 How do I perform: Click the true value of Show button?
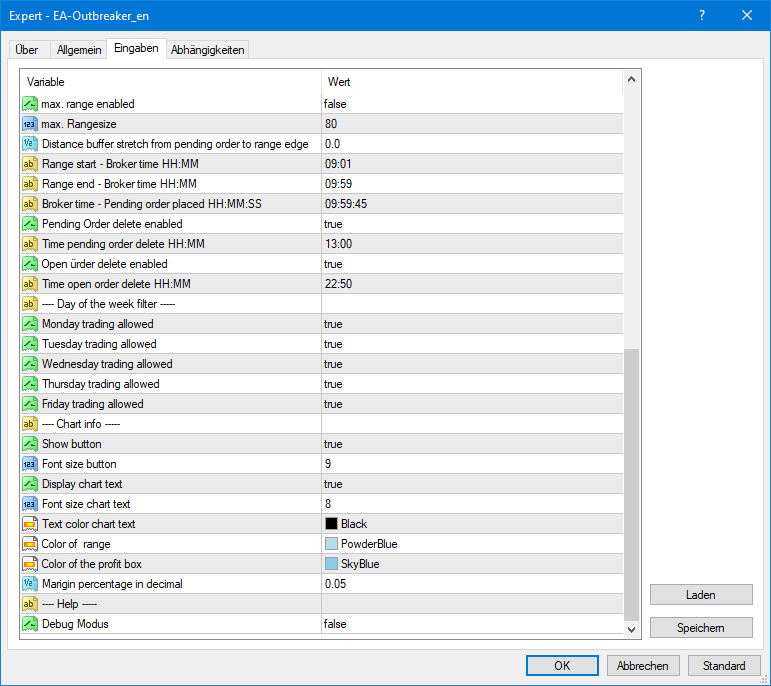333,444
